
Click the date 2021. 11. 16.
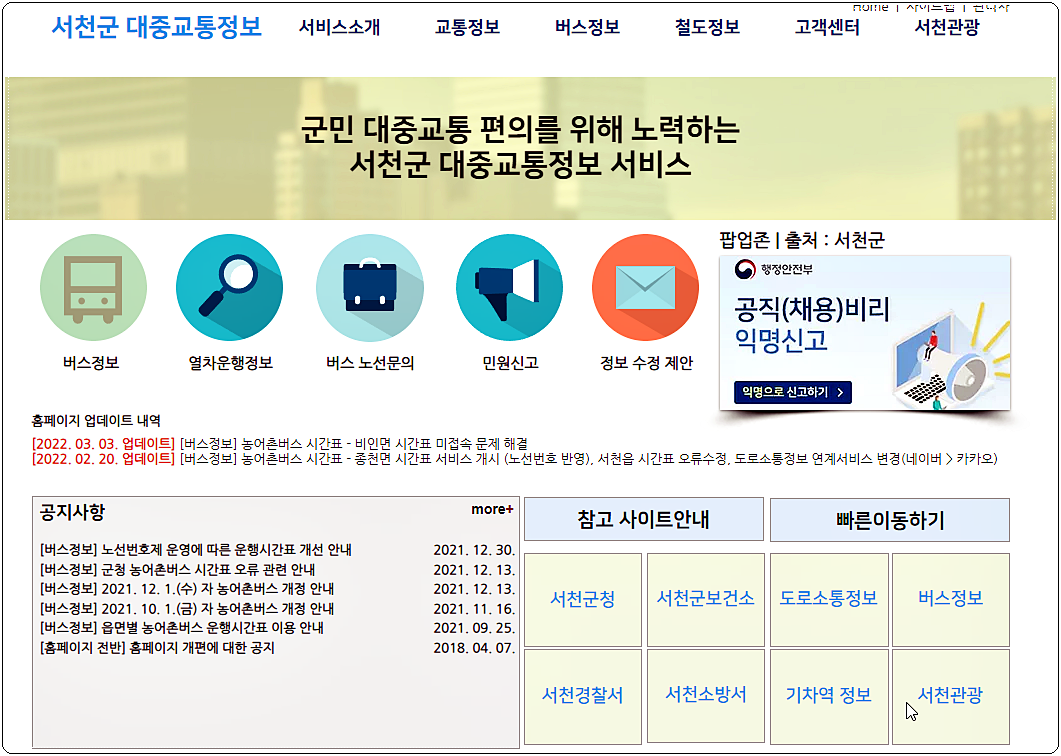[x=474, y=609]
